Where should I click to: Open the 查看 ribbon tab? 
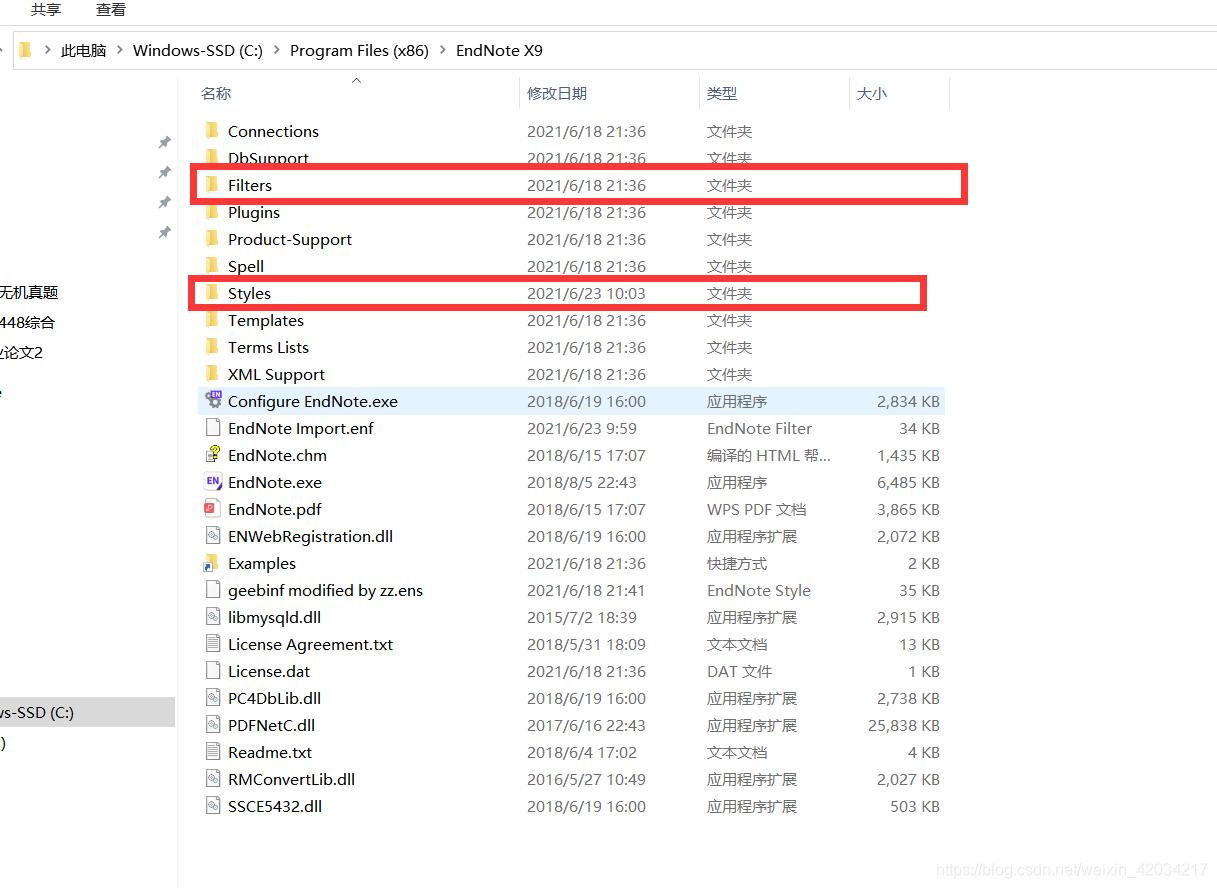pyautogui.click(x=111, y=10)
